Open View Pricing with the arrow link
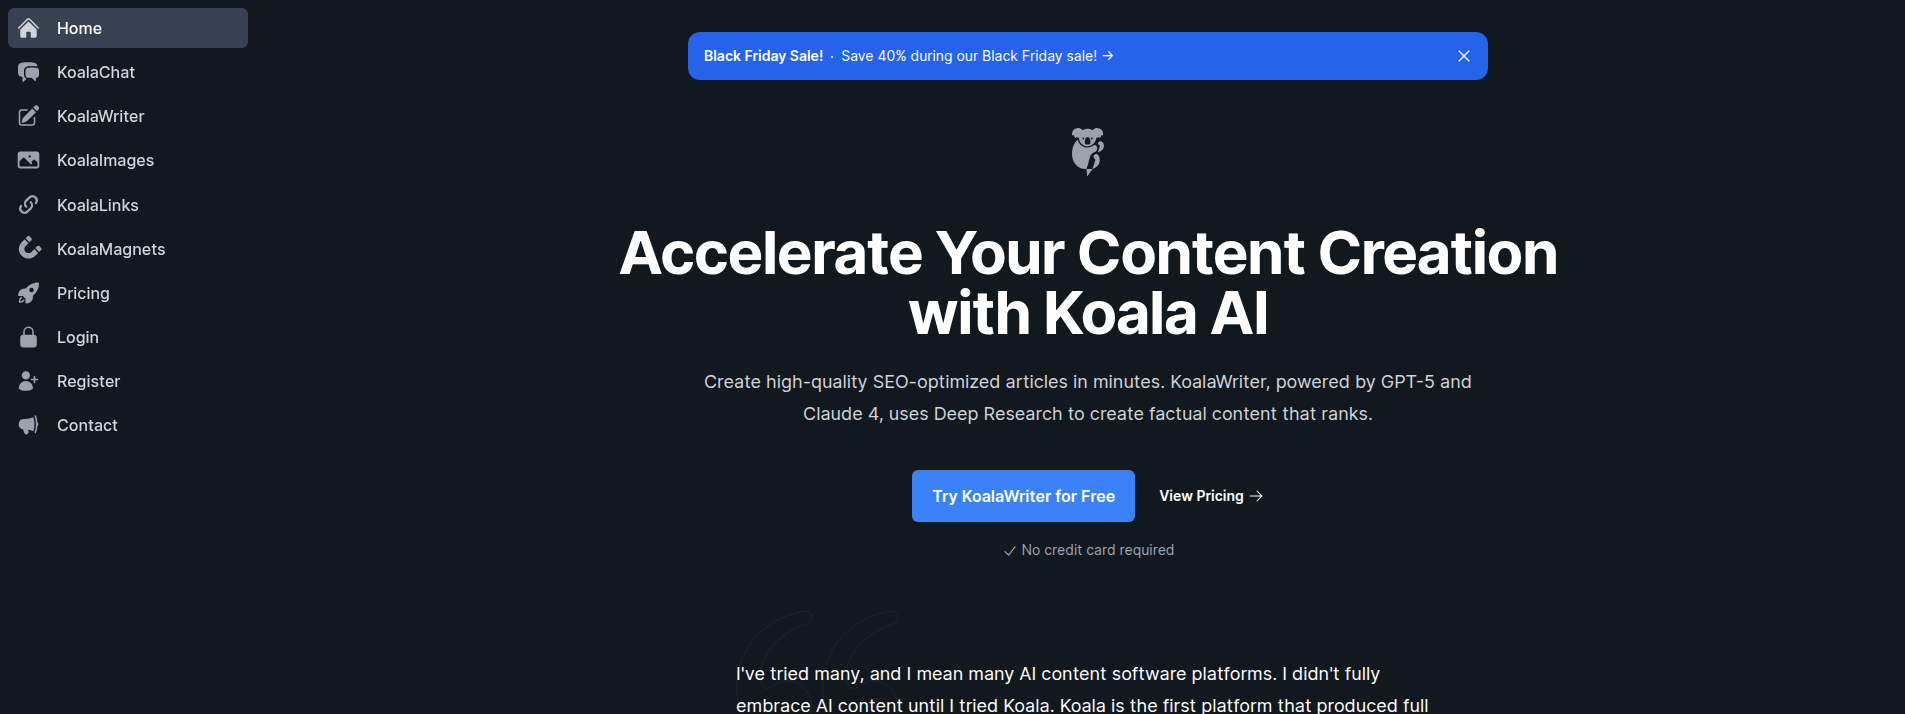1905x714 pixels. coord(1210,495)
